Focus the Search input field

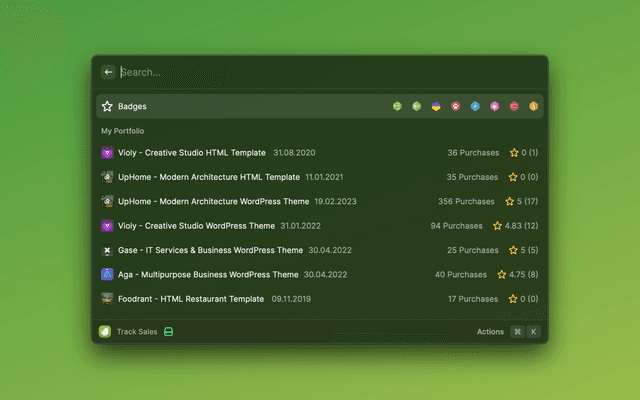(320, 72)
